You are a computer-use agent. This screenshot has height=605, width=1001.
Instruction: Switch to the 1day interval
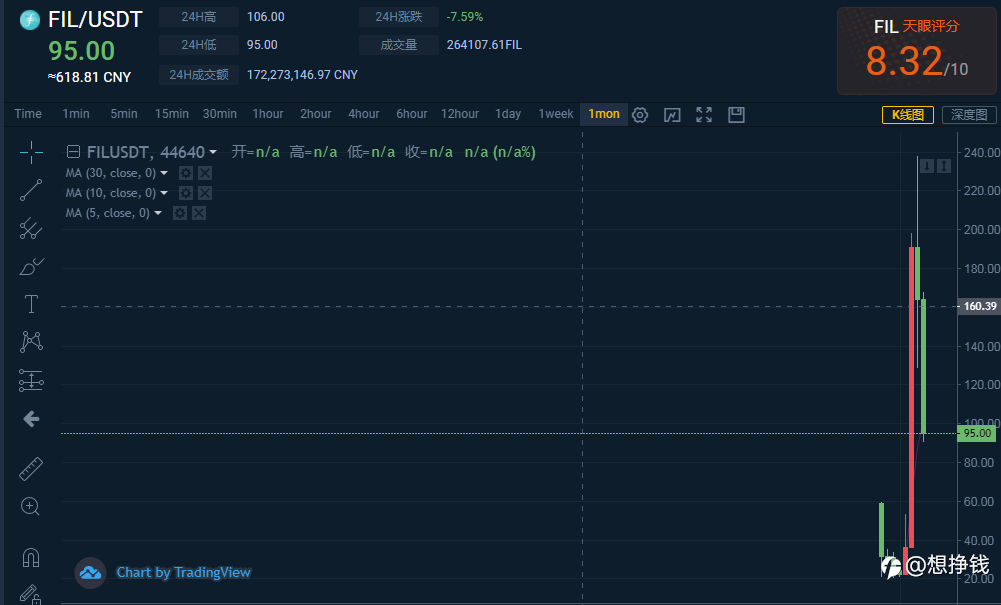[x=508, y=114]
